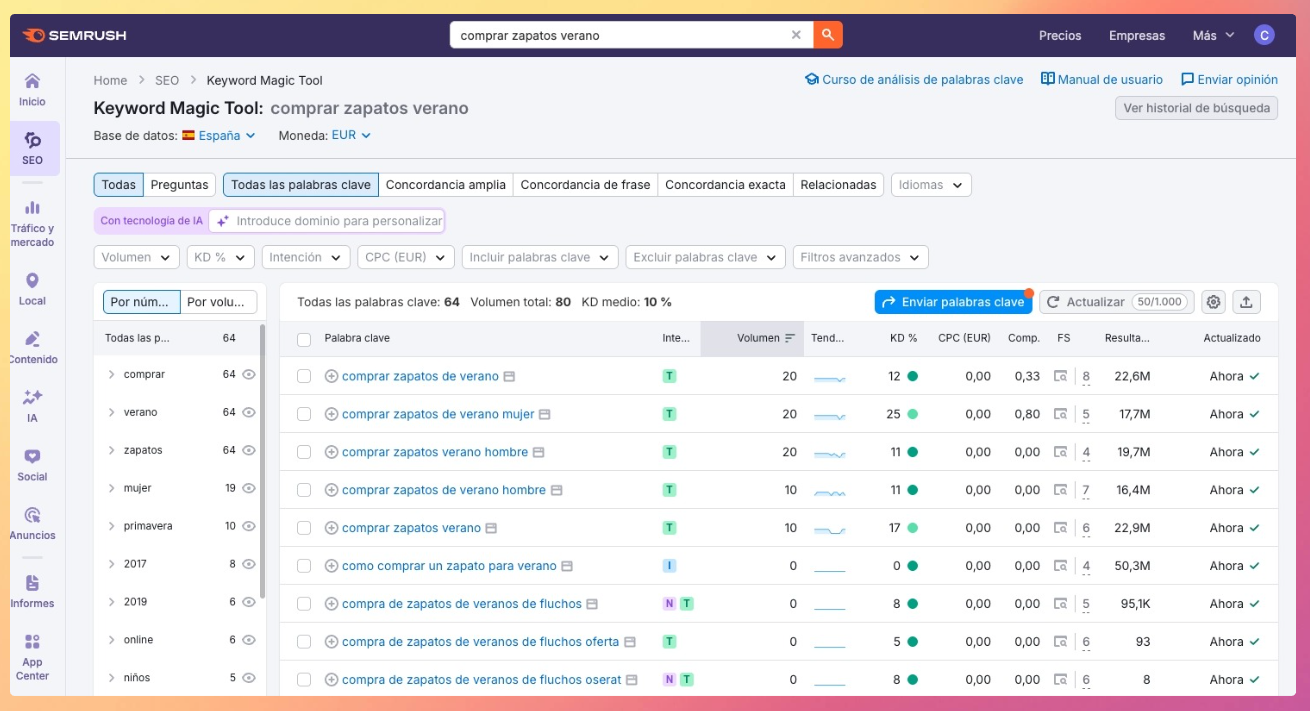Click the orange search magnifier button
Image resolution: width=1310 pixels, height=711 pixels.
click(x=827, y=35)
